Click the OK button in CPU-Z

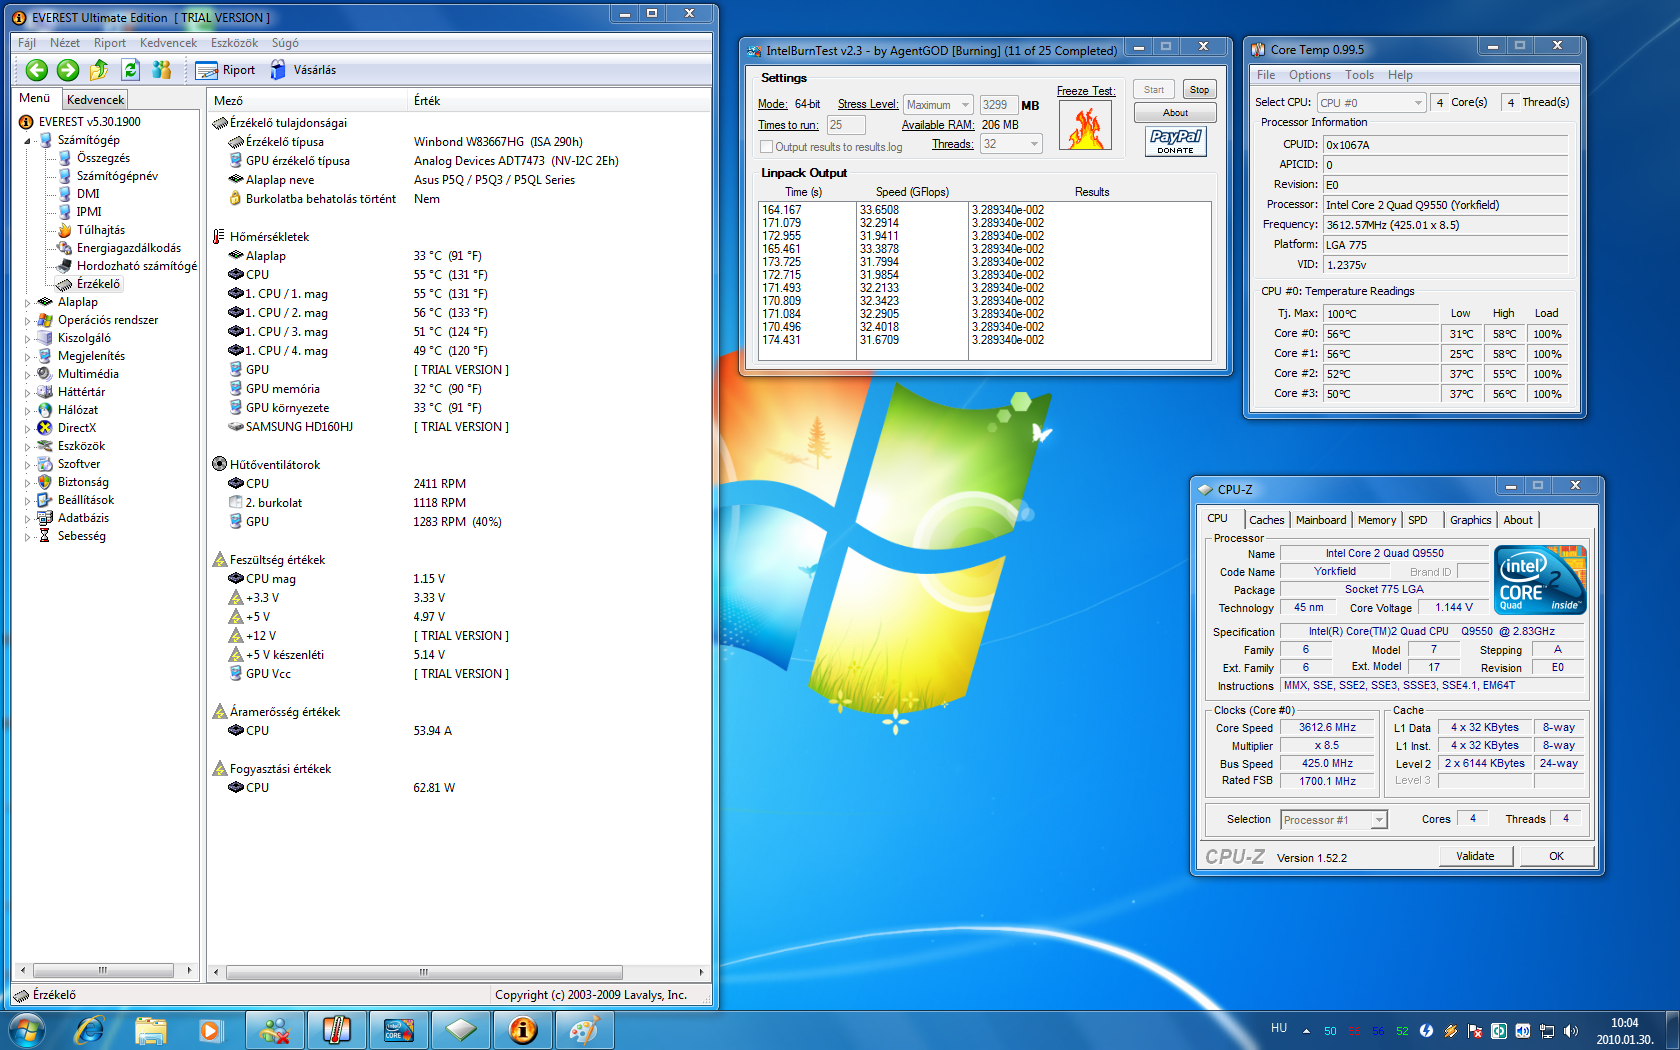coord(1556,856)
